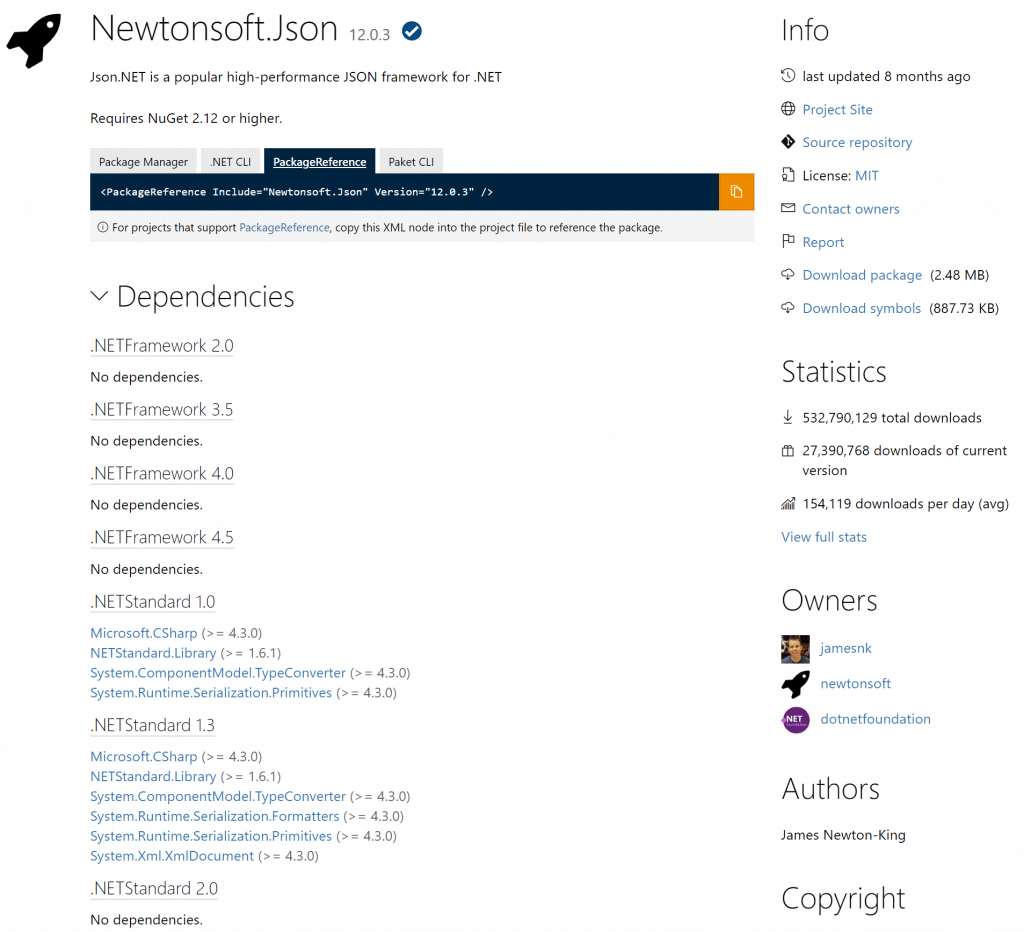Copy the PackageReference snippet with orange button
The height and width of the screenshot is (932, 1024).
736,192
